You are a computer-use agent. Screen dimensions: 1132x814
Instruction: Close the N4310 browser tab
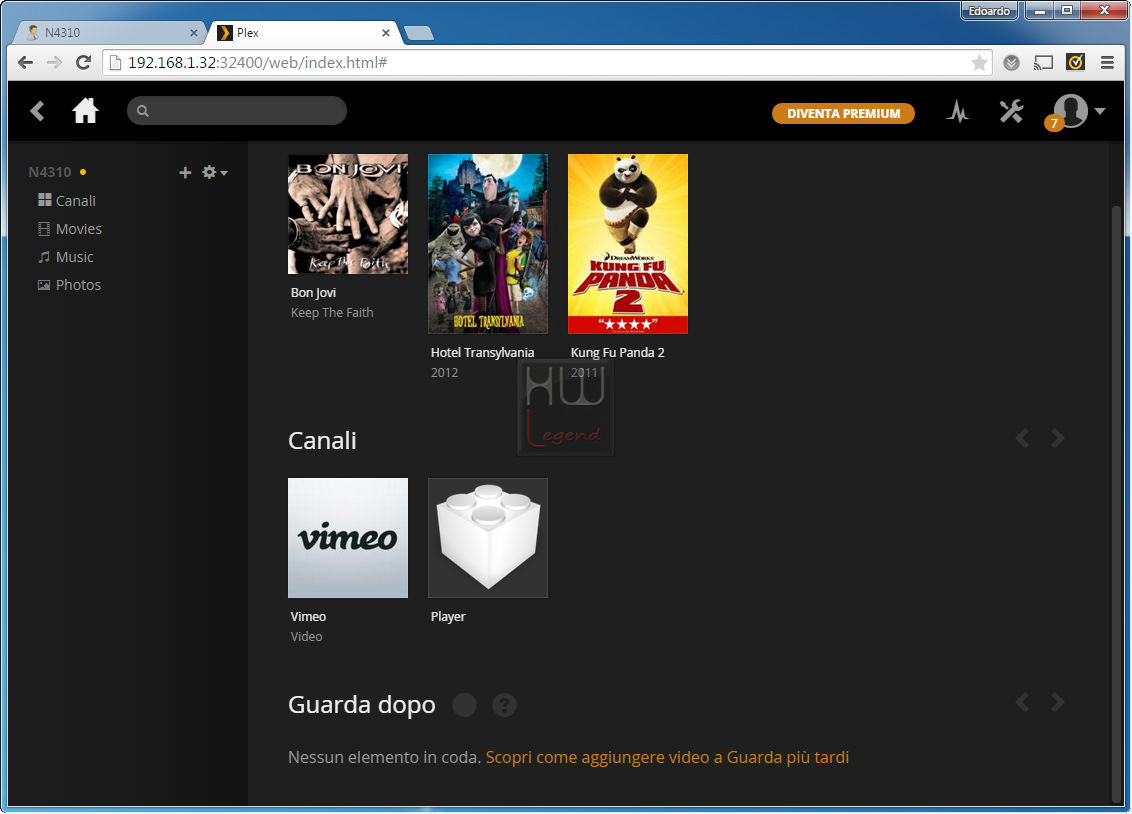click(193, 32)
